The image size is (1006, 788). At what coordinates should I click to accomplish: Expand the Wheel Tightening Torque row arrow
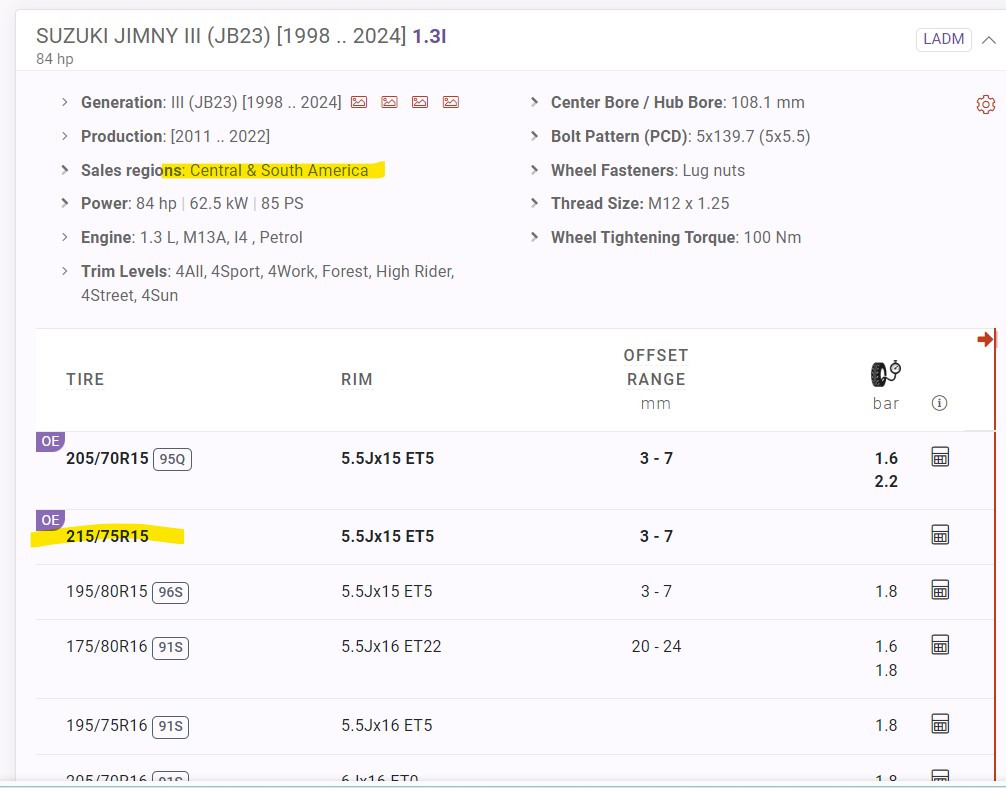(535, 238)
